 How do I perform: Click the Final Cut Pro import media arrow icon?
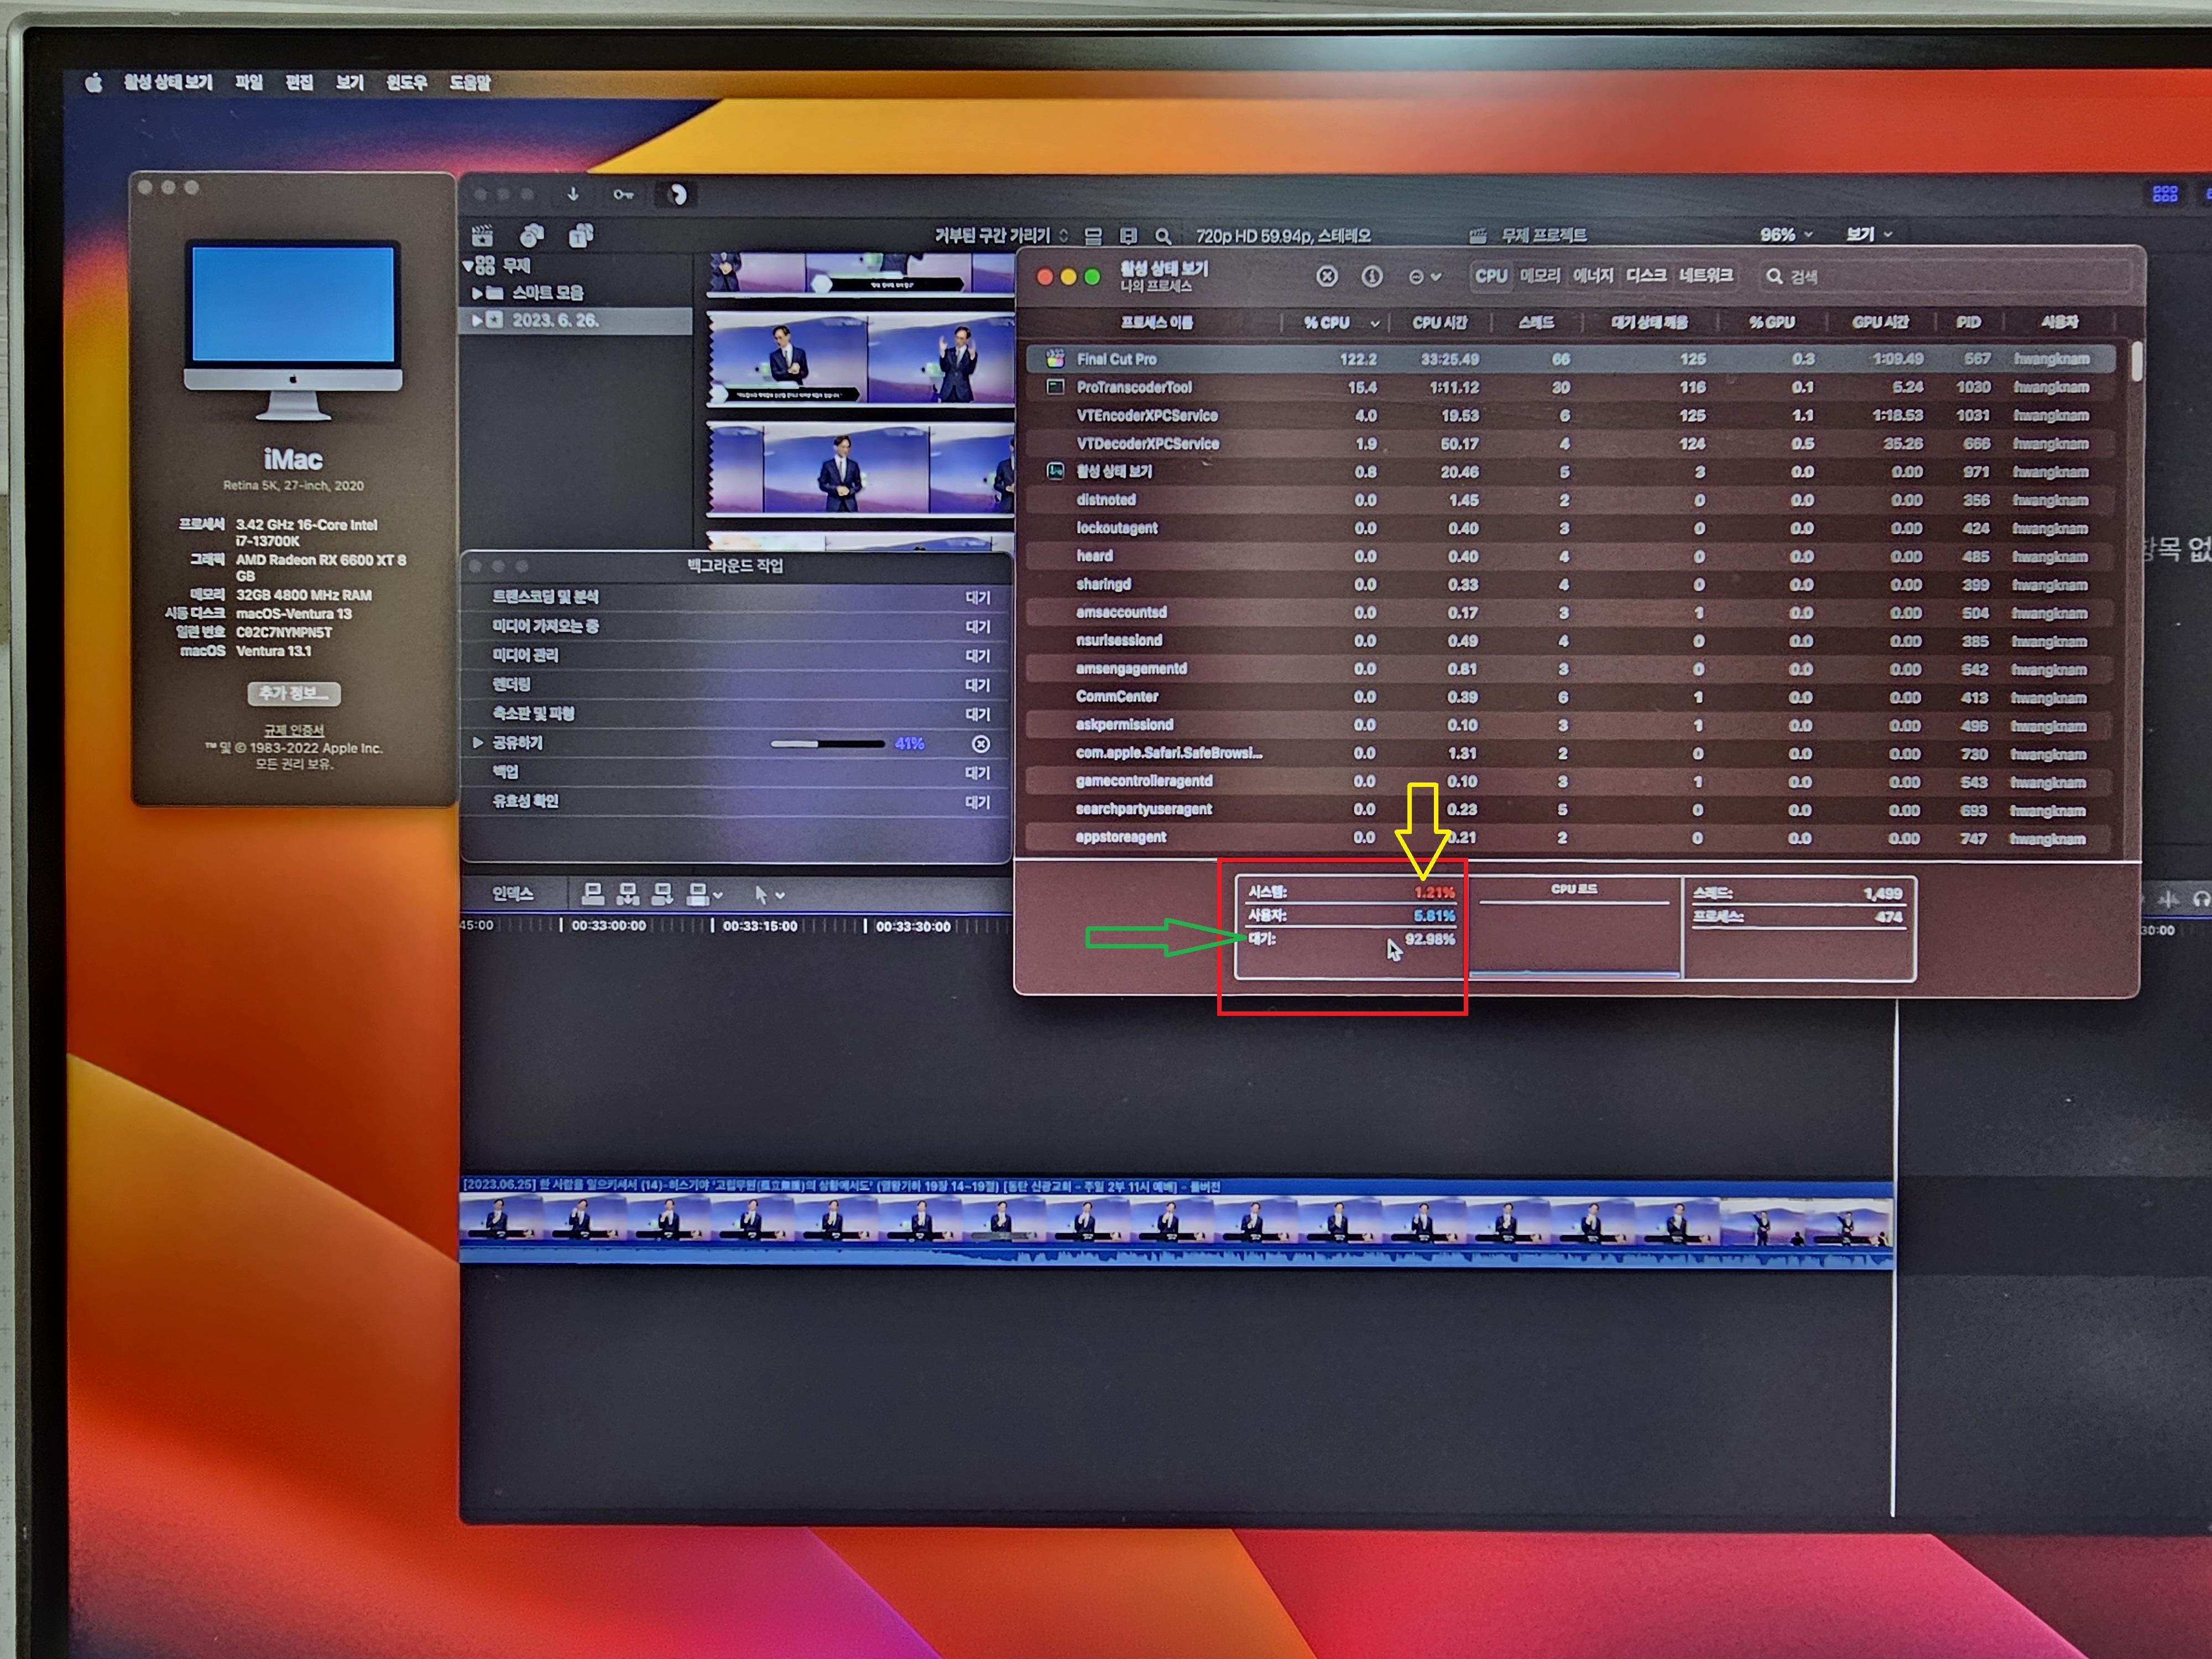[573, 194]
